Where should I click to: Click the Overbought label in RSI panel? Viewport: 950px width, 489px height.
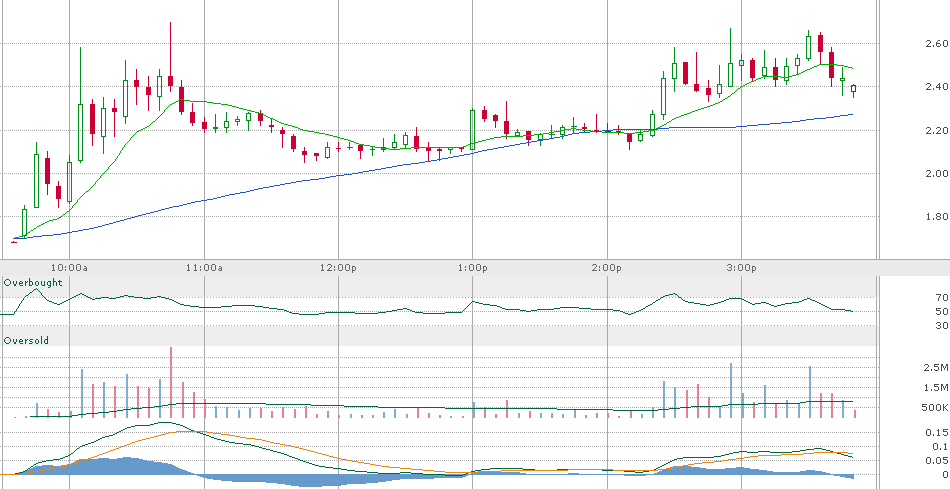pos(33,282)
